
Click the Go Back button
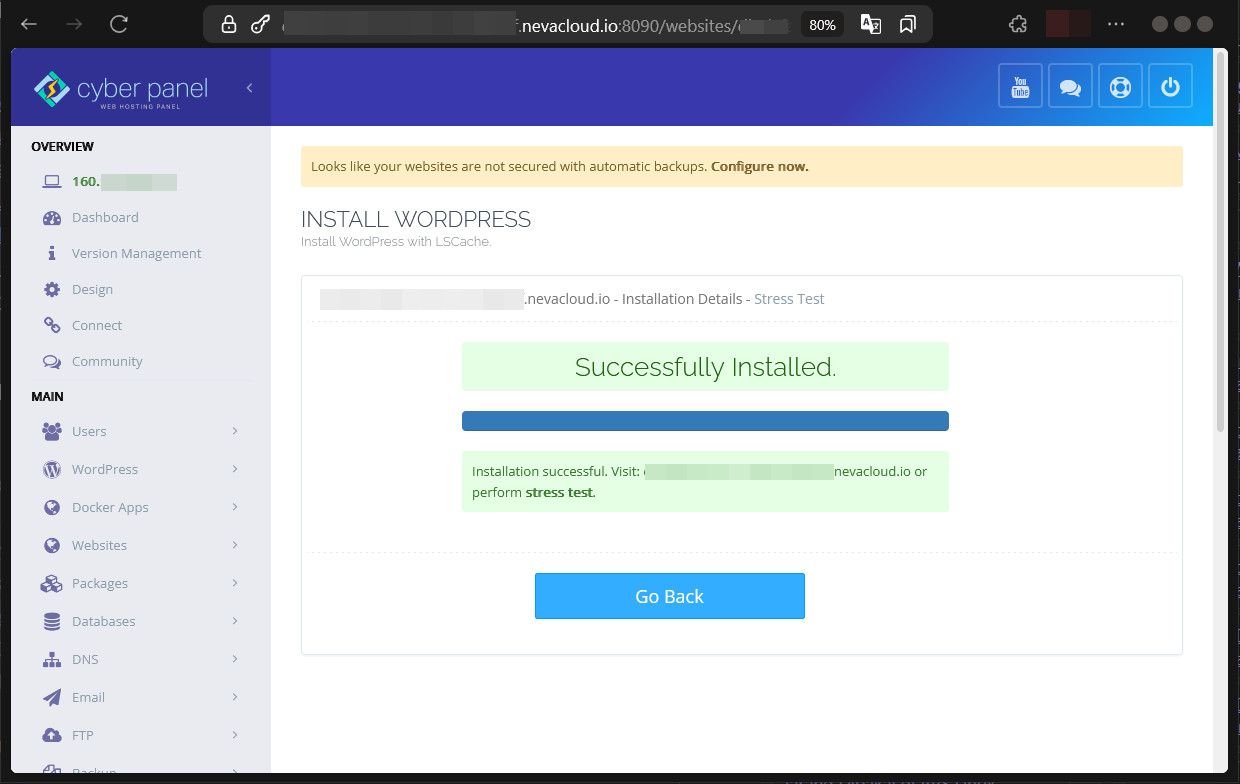(670, 596)
